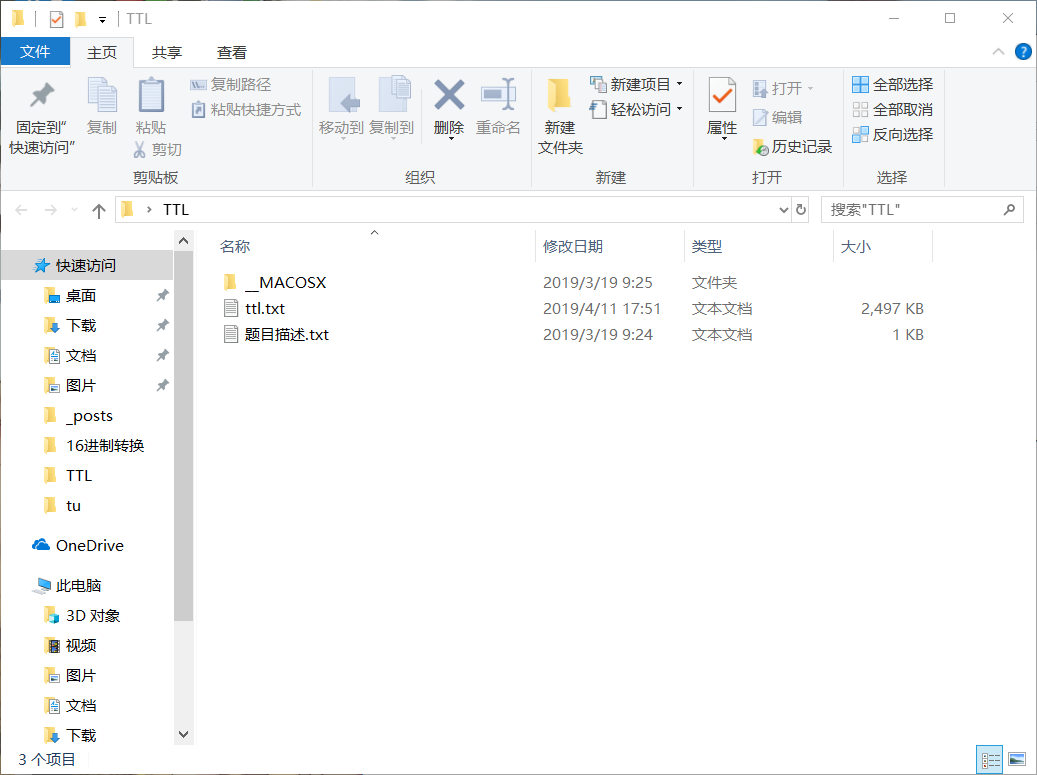Refresh the current folder
This screenshot has height=775, width=1037.
(x=801, y=210)
